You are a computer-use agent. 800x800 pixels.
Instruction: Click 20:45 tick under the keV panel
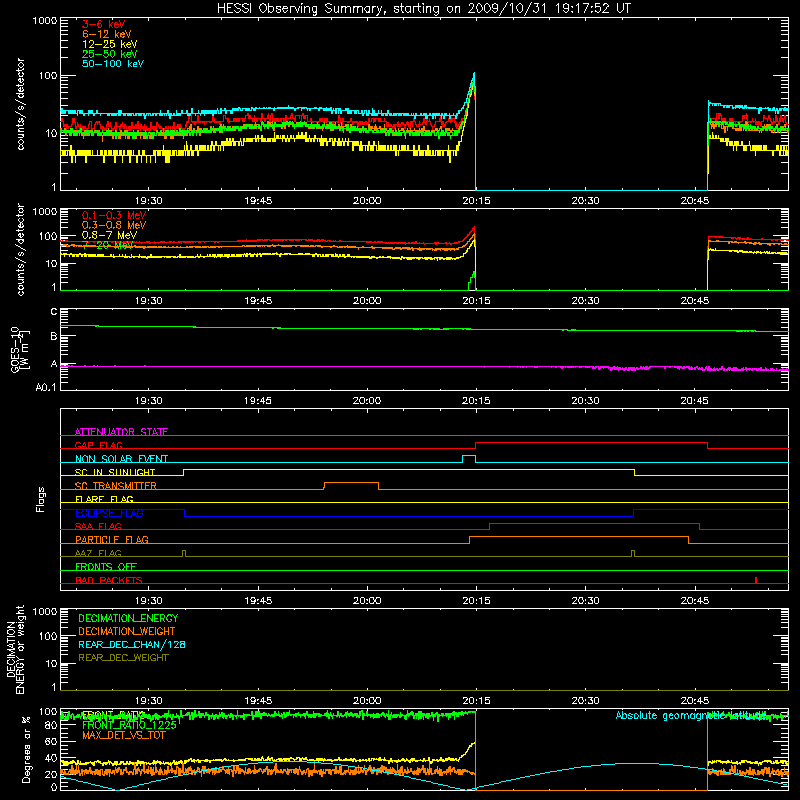(694, 201)
